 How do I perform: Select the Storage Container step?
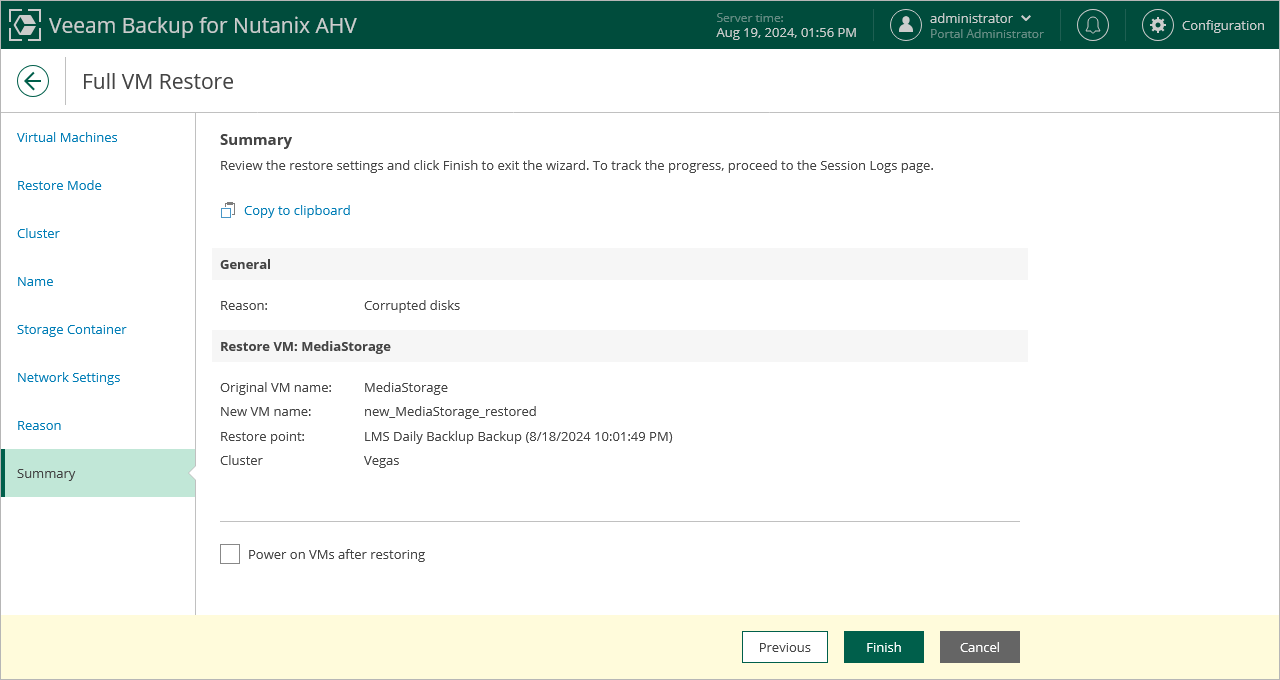[71, 329]
